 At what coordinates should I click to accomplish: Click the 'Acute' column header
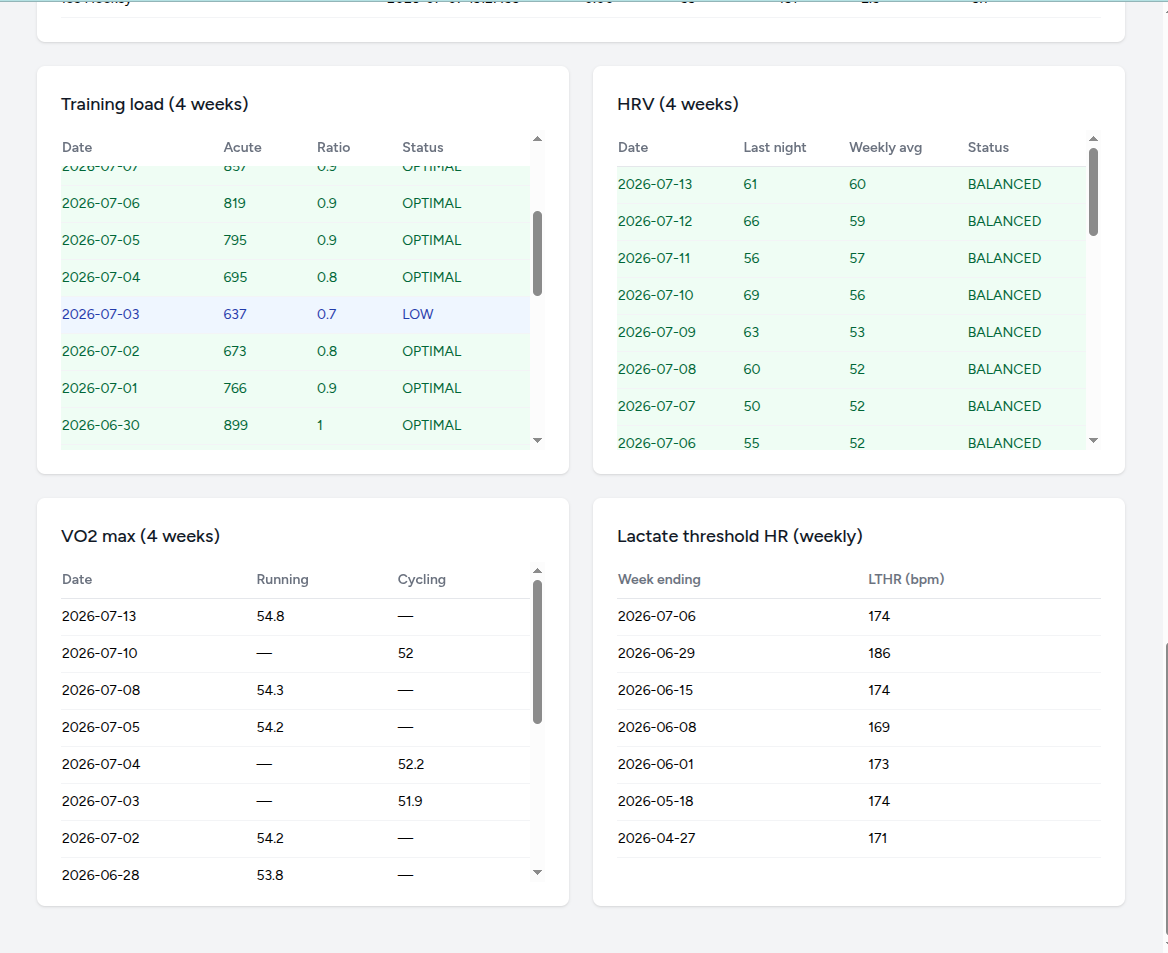(x=242, y=148)
